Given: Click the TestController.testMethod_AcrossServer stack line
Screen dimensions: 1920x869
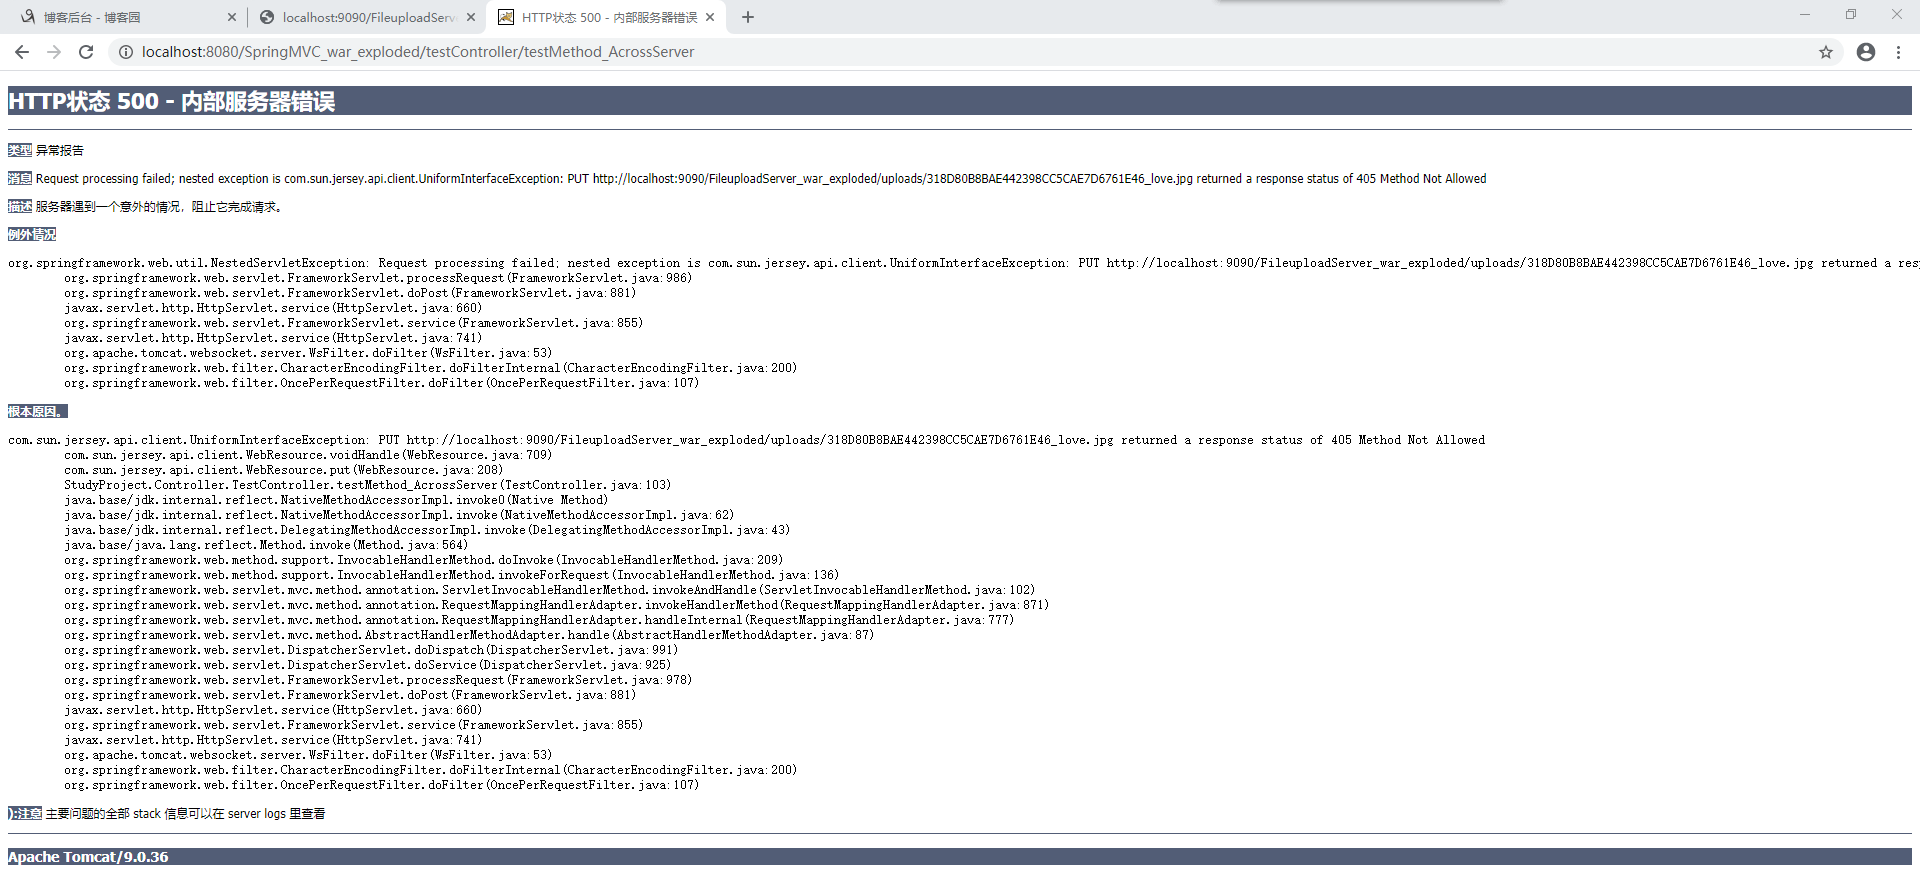Looking at the screenshot, I should (368, 485).
